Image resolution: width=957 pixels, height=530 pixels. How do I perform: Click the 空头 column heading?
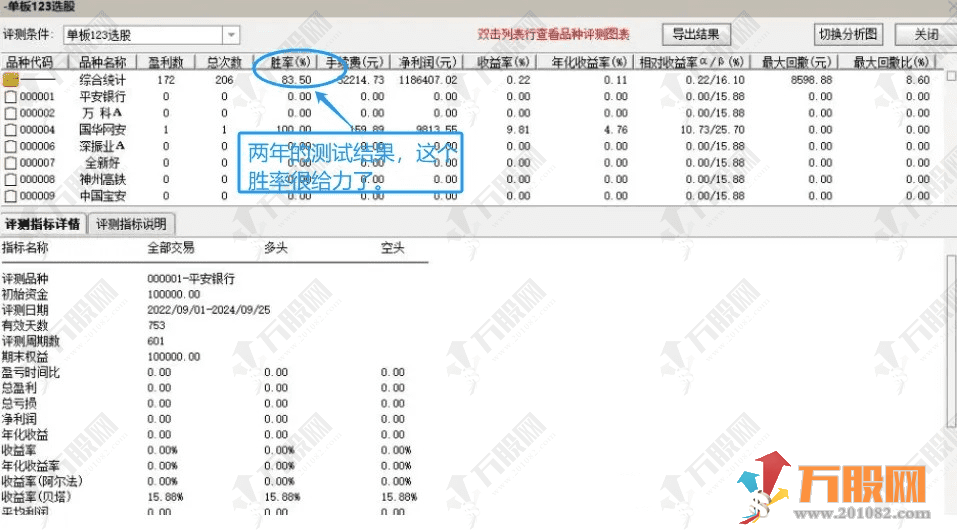392,247
